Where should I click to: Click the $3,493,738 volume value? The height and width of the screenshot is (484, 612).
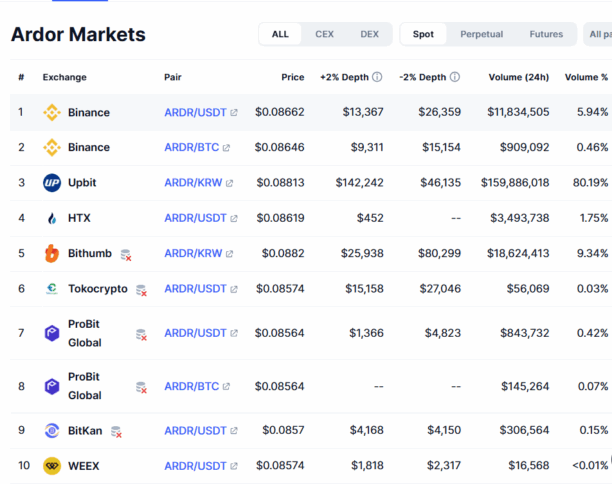(519, 218)
